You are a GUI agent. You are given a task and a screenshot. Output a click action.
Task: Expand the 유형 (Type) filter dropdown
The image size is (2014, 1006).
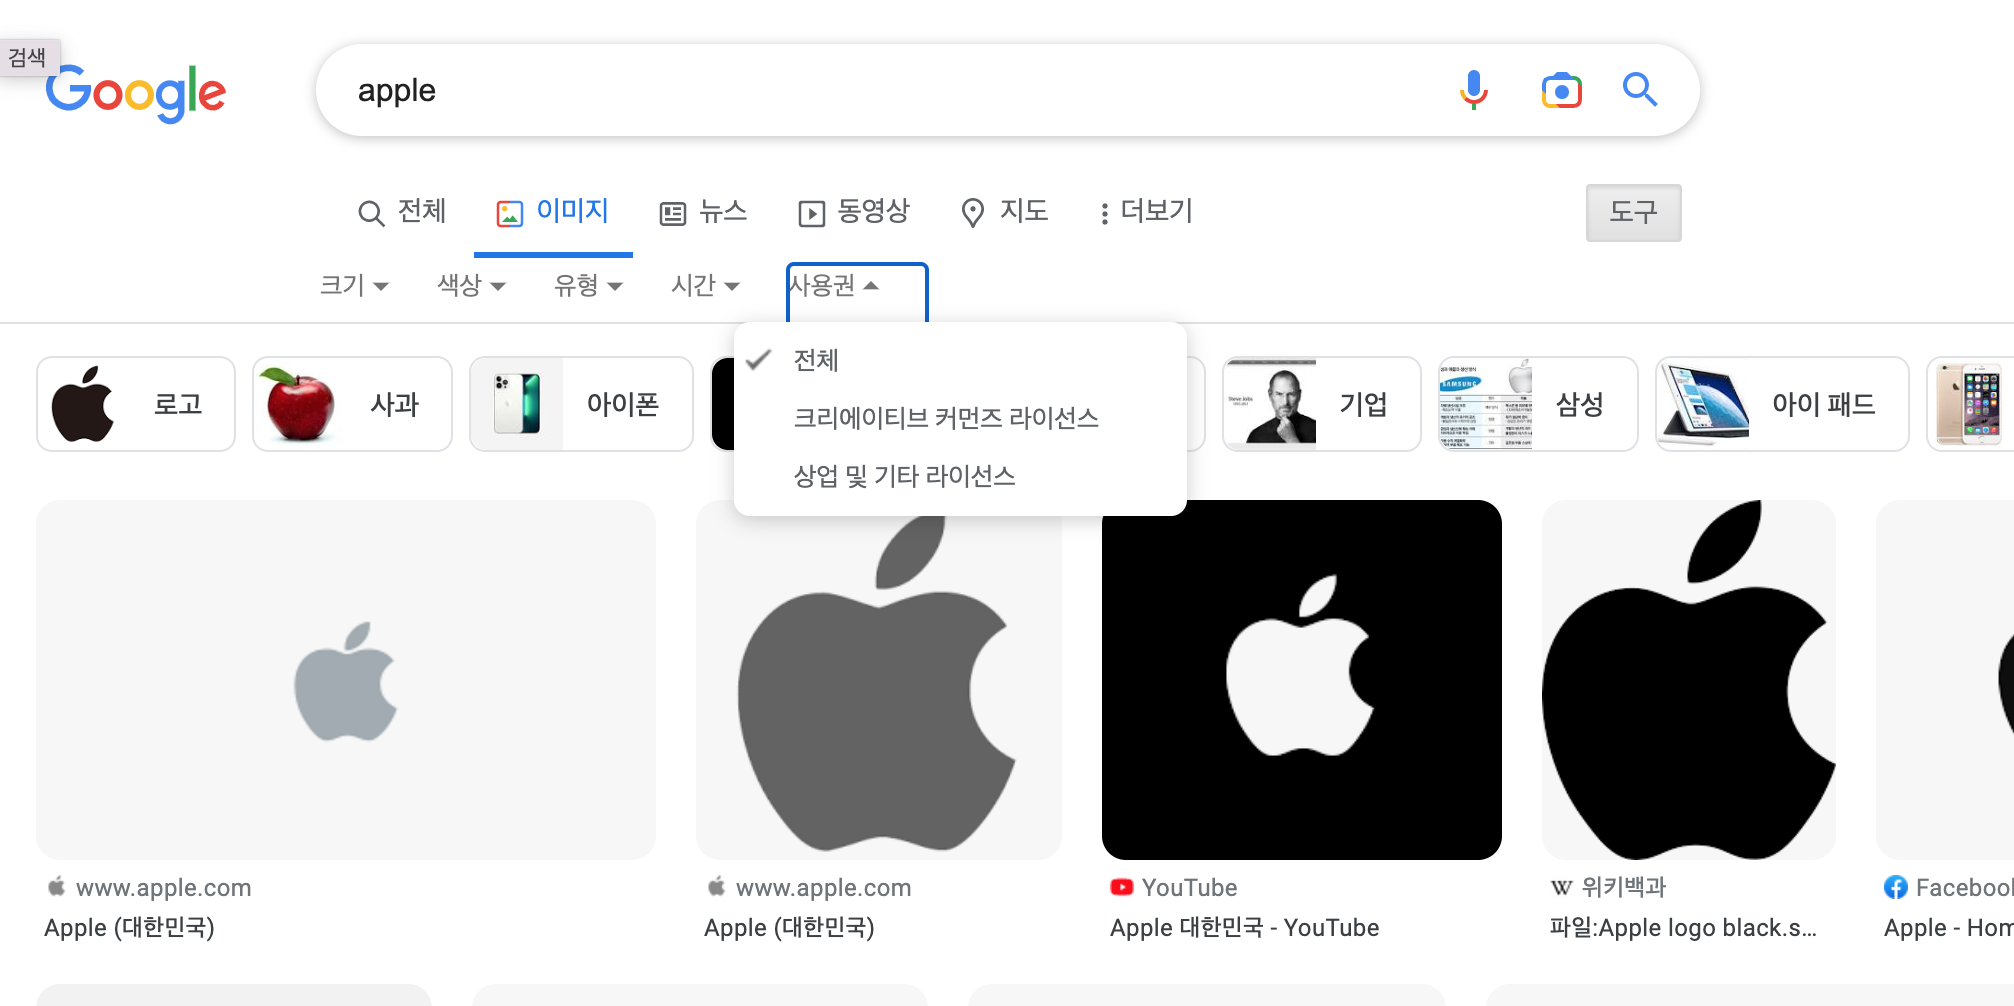[x=588, y=285]
